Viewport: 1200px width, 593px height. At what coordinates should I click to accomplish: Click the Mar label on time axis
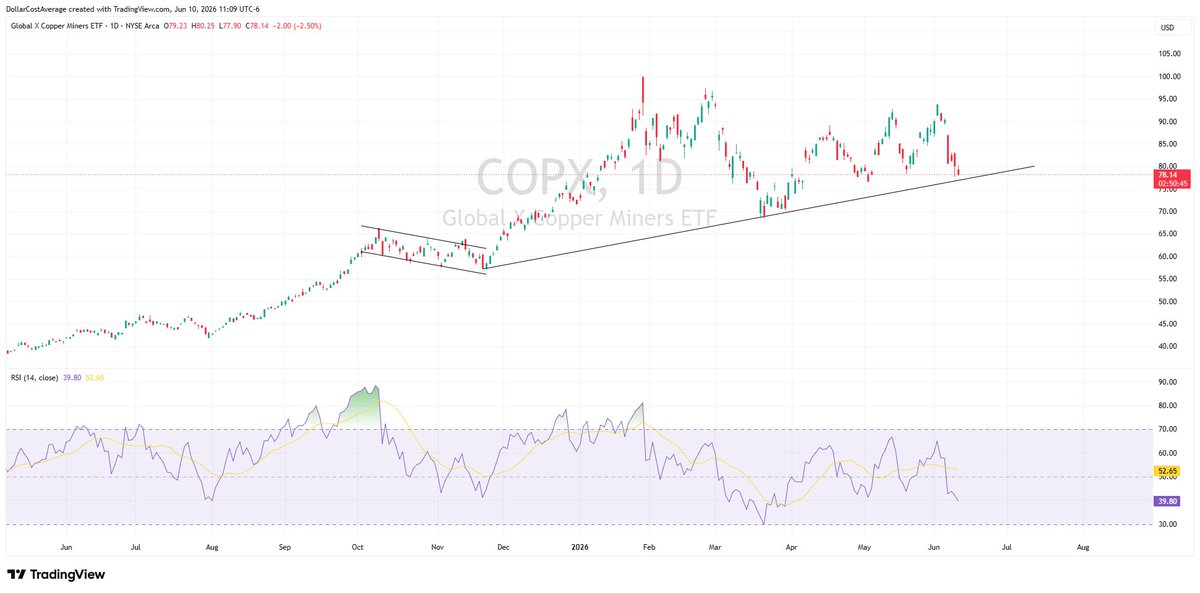click(715, 548)
